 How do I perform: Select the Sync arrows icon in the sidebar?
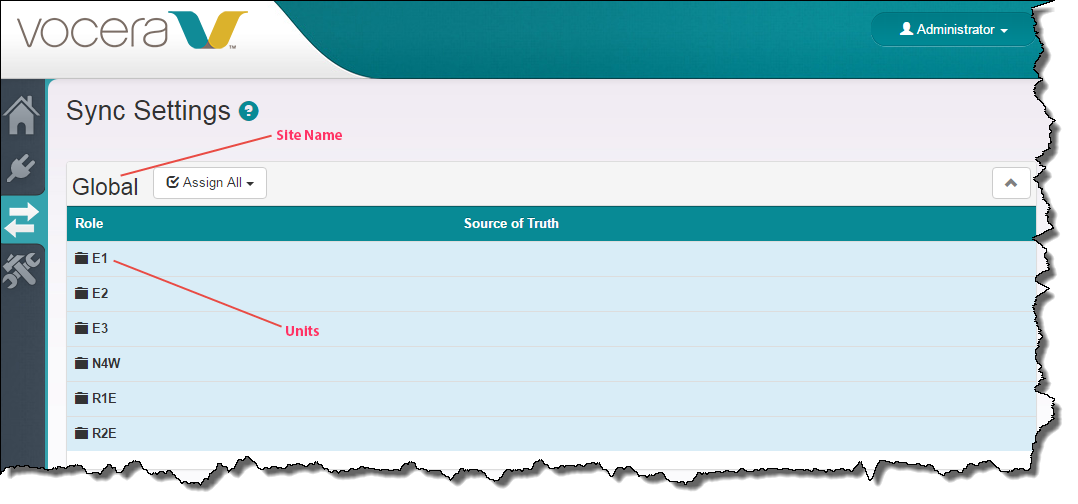pyautogui.click(x=21, y=220)
